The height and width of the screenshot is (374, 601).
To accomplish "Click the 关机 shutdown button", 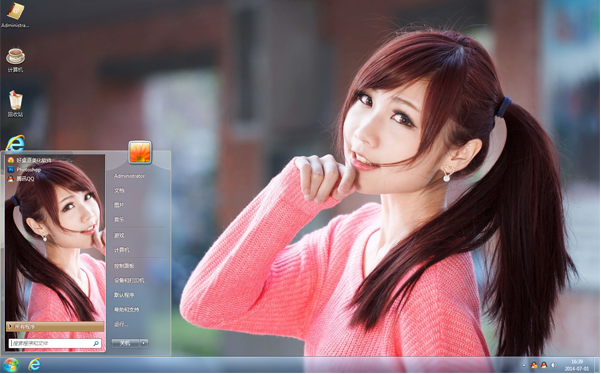I will pos(125,343).
